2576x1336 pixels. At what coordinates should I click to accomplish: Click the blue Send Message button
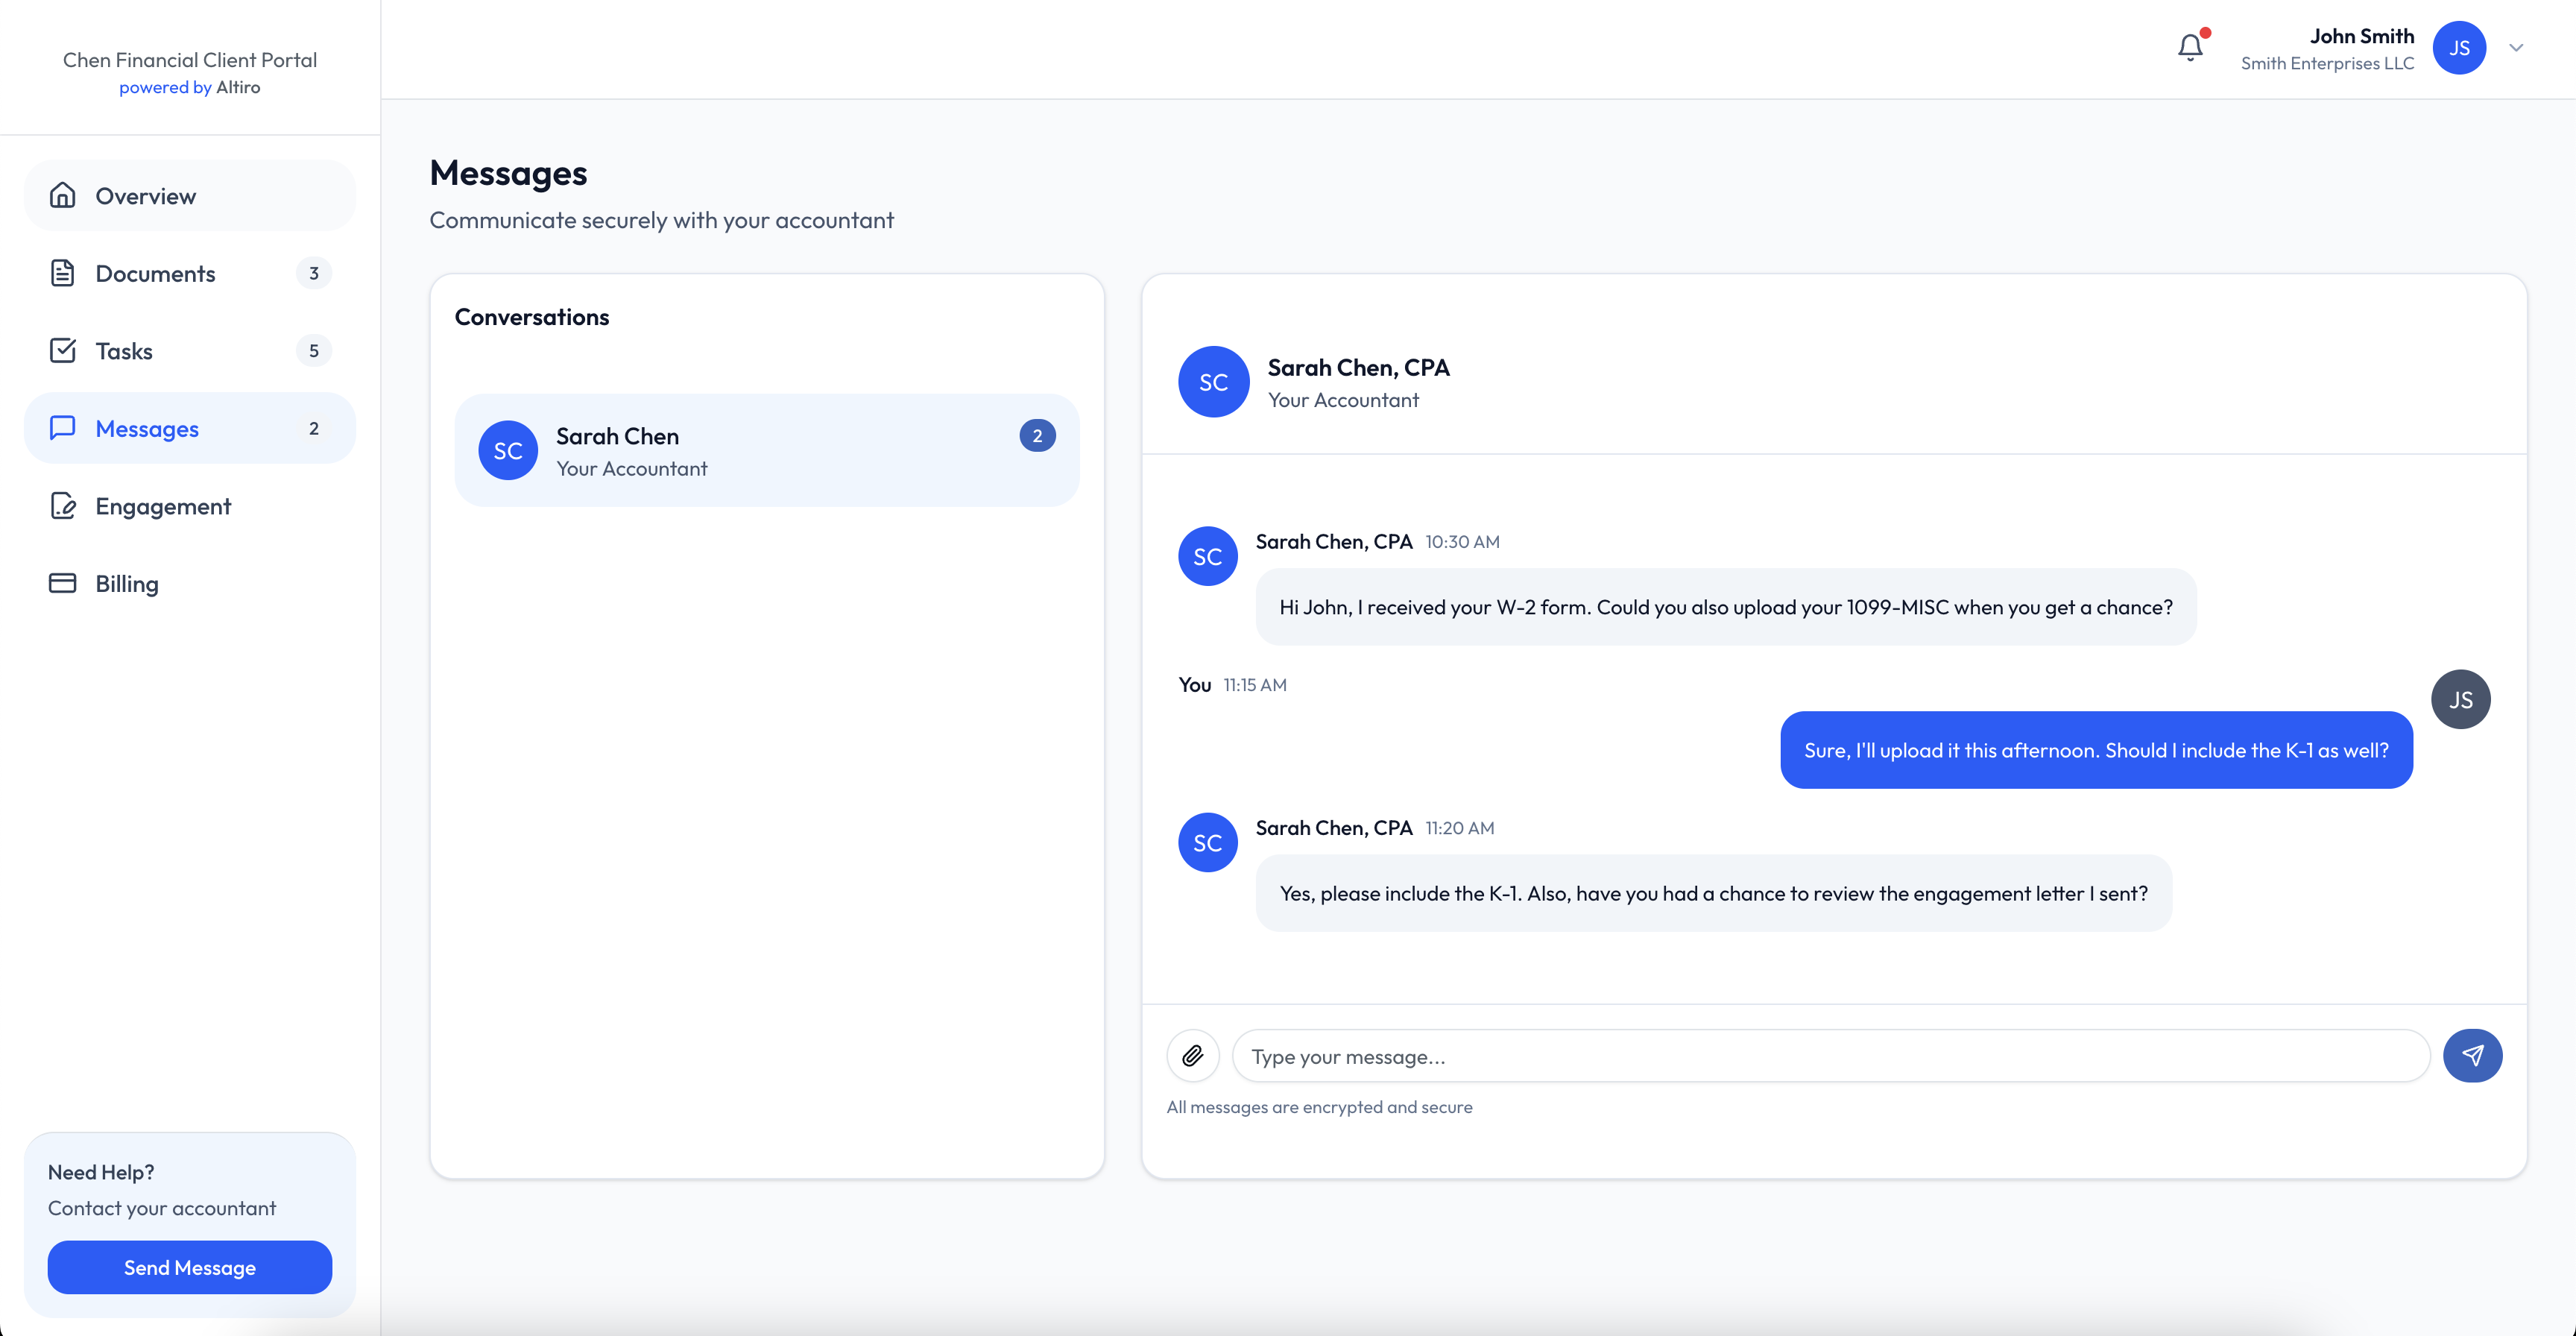tap(190, 1267)
